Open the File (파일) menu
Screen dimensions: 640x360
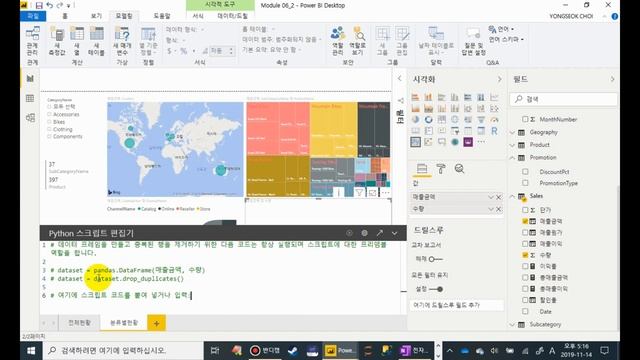33,16
